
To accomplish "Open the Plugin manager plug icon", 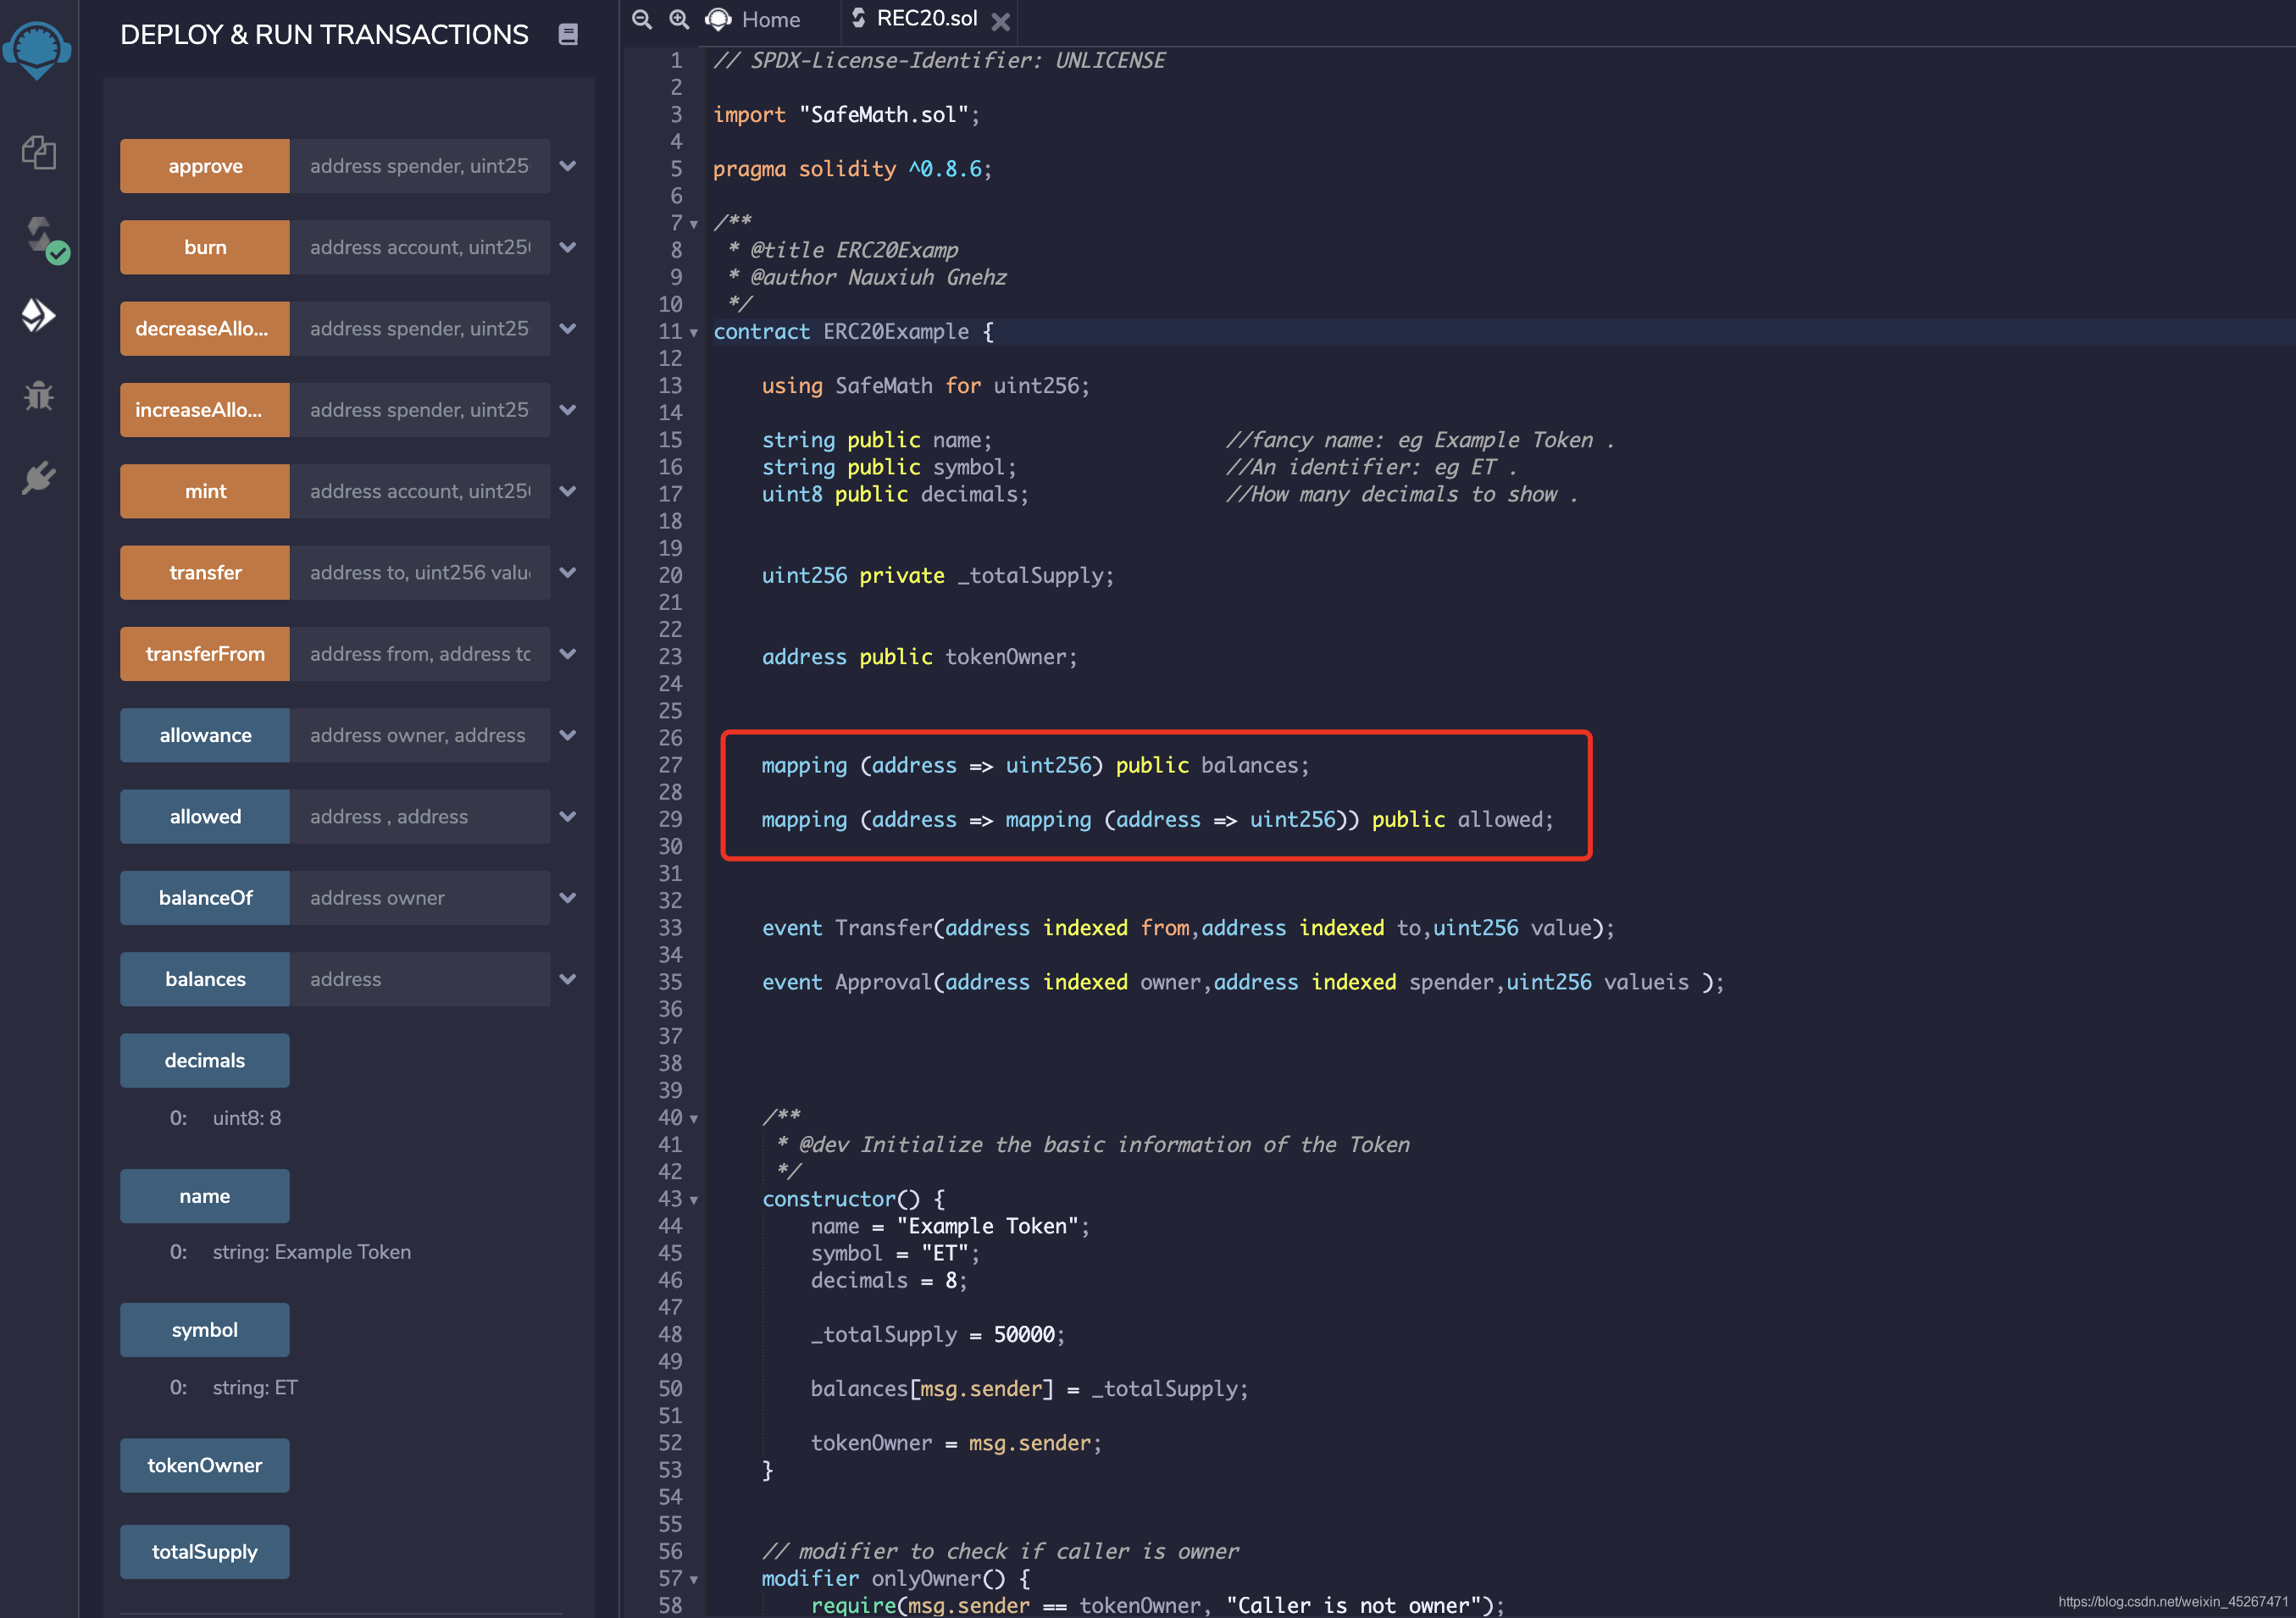I will 38,478.
